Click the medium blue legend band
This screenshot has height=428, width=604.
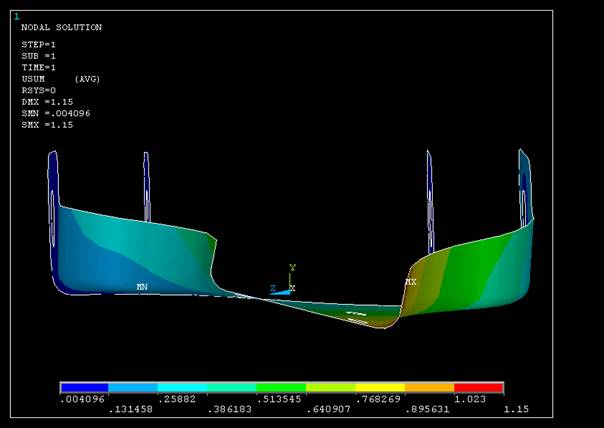point(133,388)
